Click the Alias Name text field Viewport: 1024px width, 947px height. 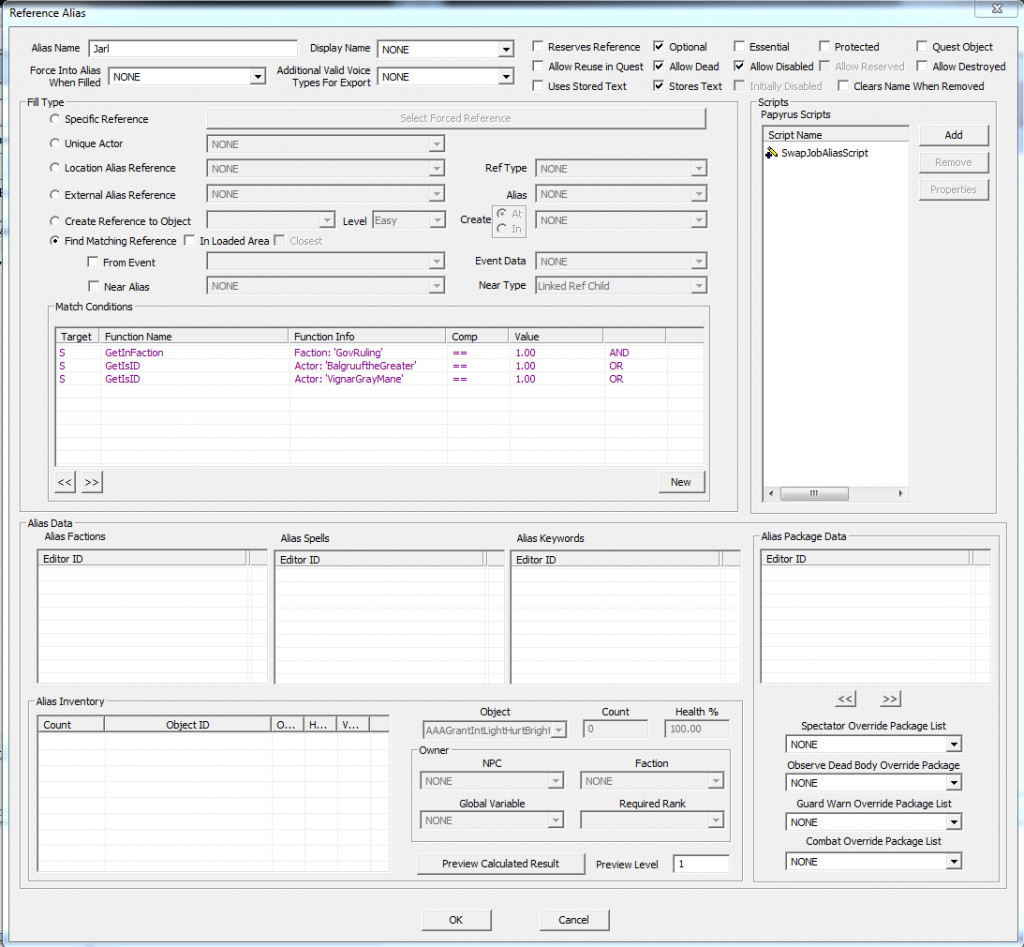[x=193, y=49]
